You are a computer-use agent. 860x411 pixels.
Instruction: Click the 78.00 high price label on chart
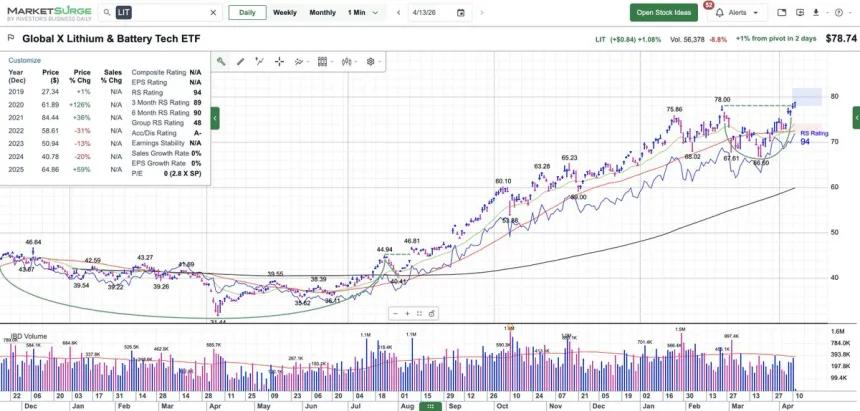click(722, 100)
